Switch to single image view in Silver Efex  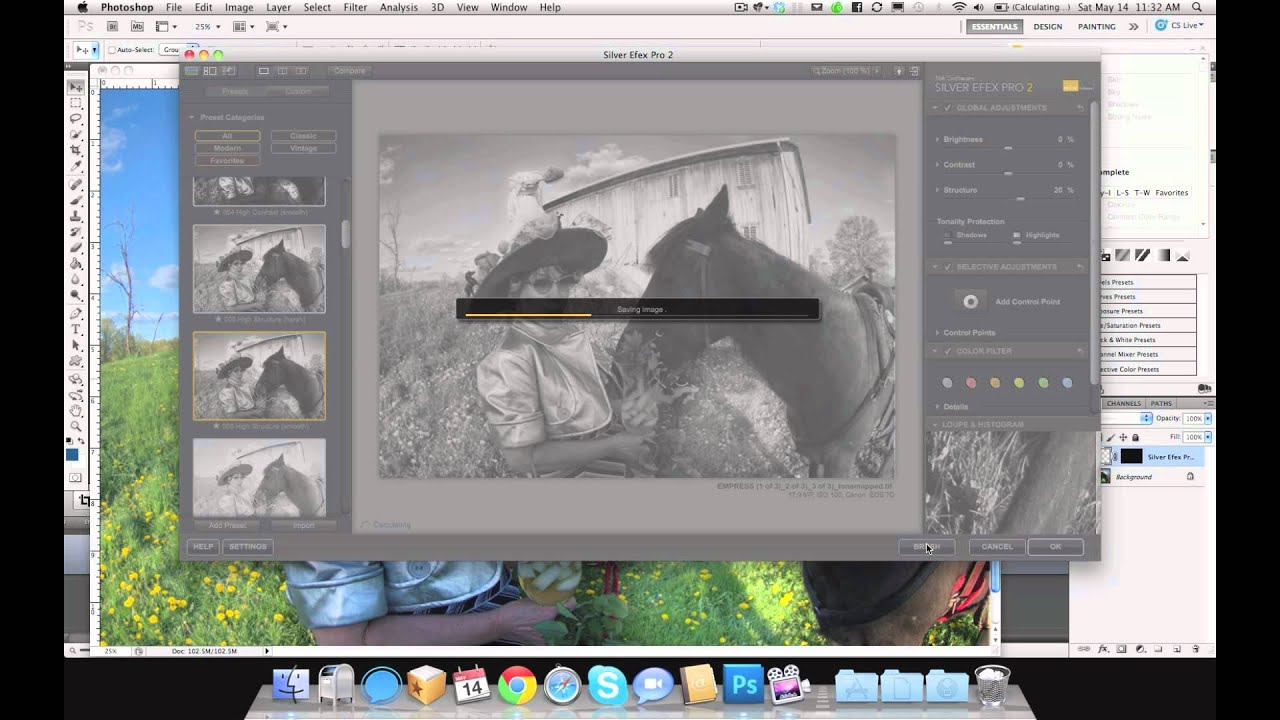point(264,71)
